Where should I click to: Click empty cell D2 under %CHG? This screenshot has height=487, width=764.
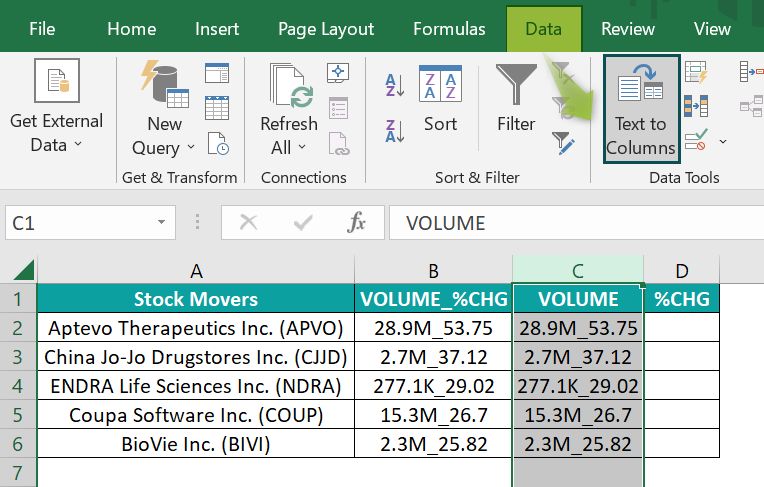pos(682,328)
